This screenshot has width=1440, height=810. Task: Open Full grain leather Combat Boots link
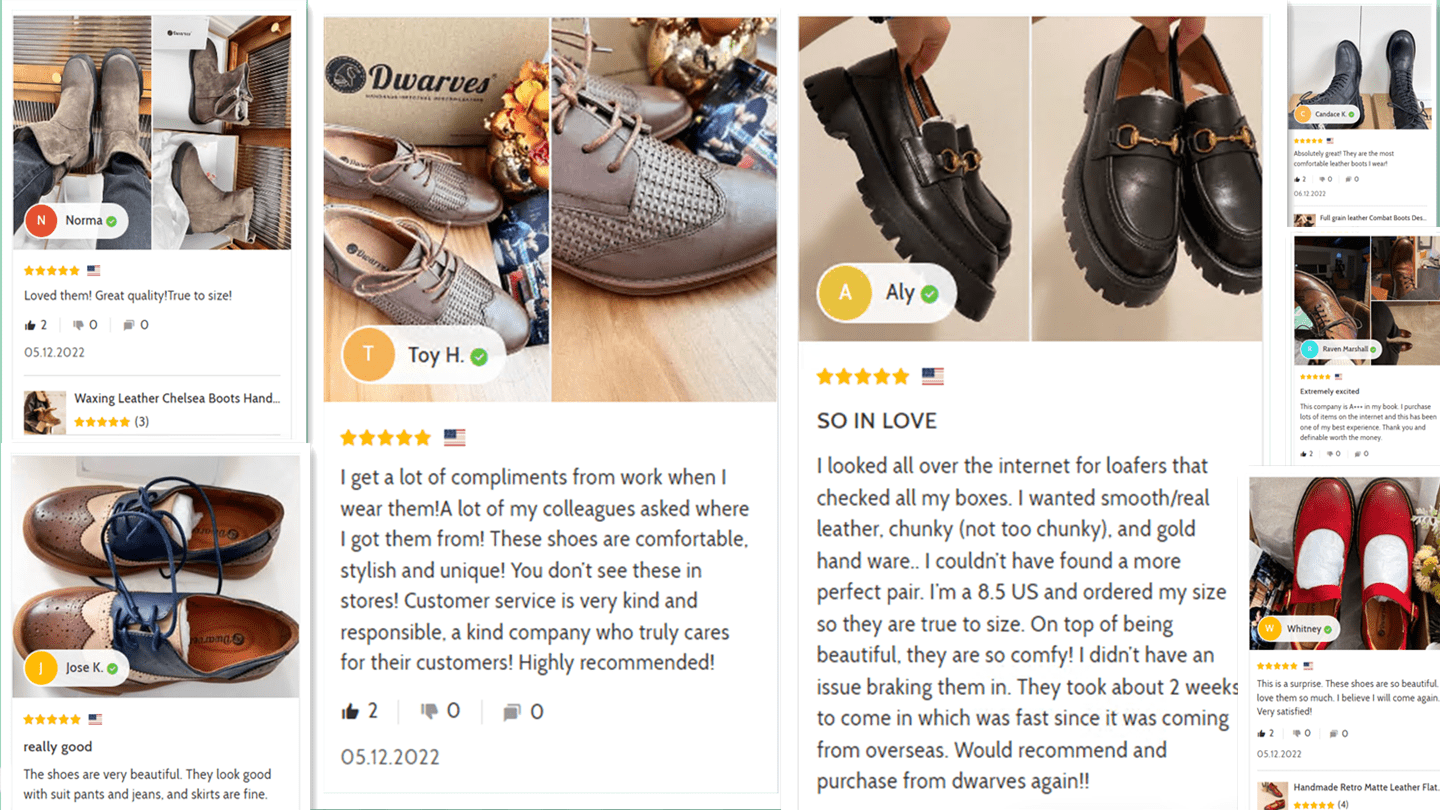click(1373, 218)
